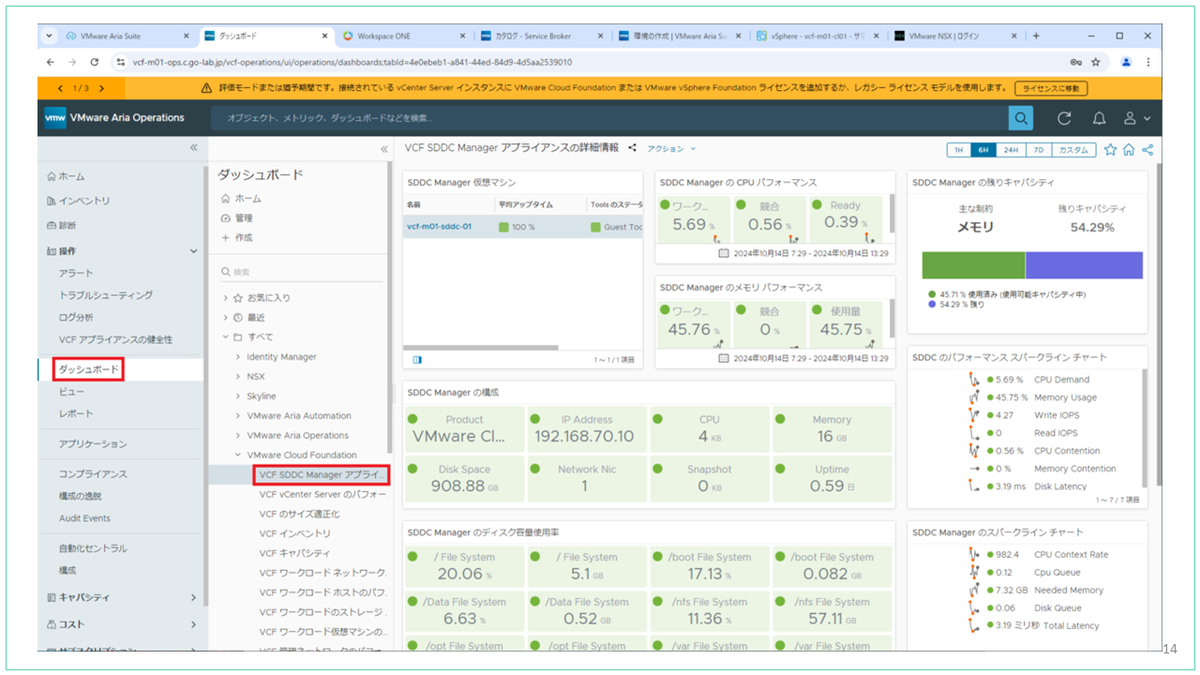
Task: Click the browser back arrow
Action: pos(49,62)
